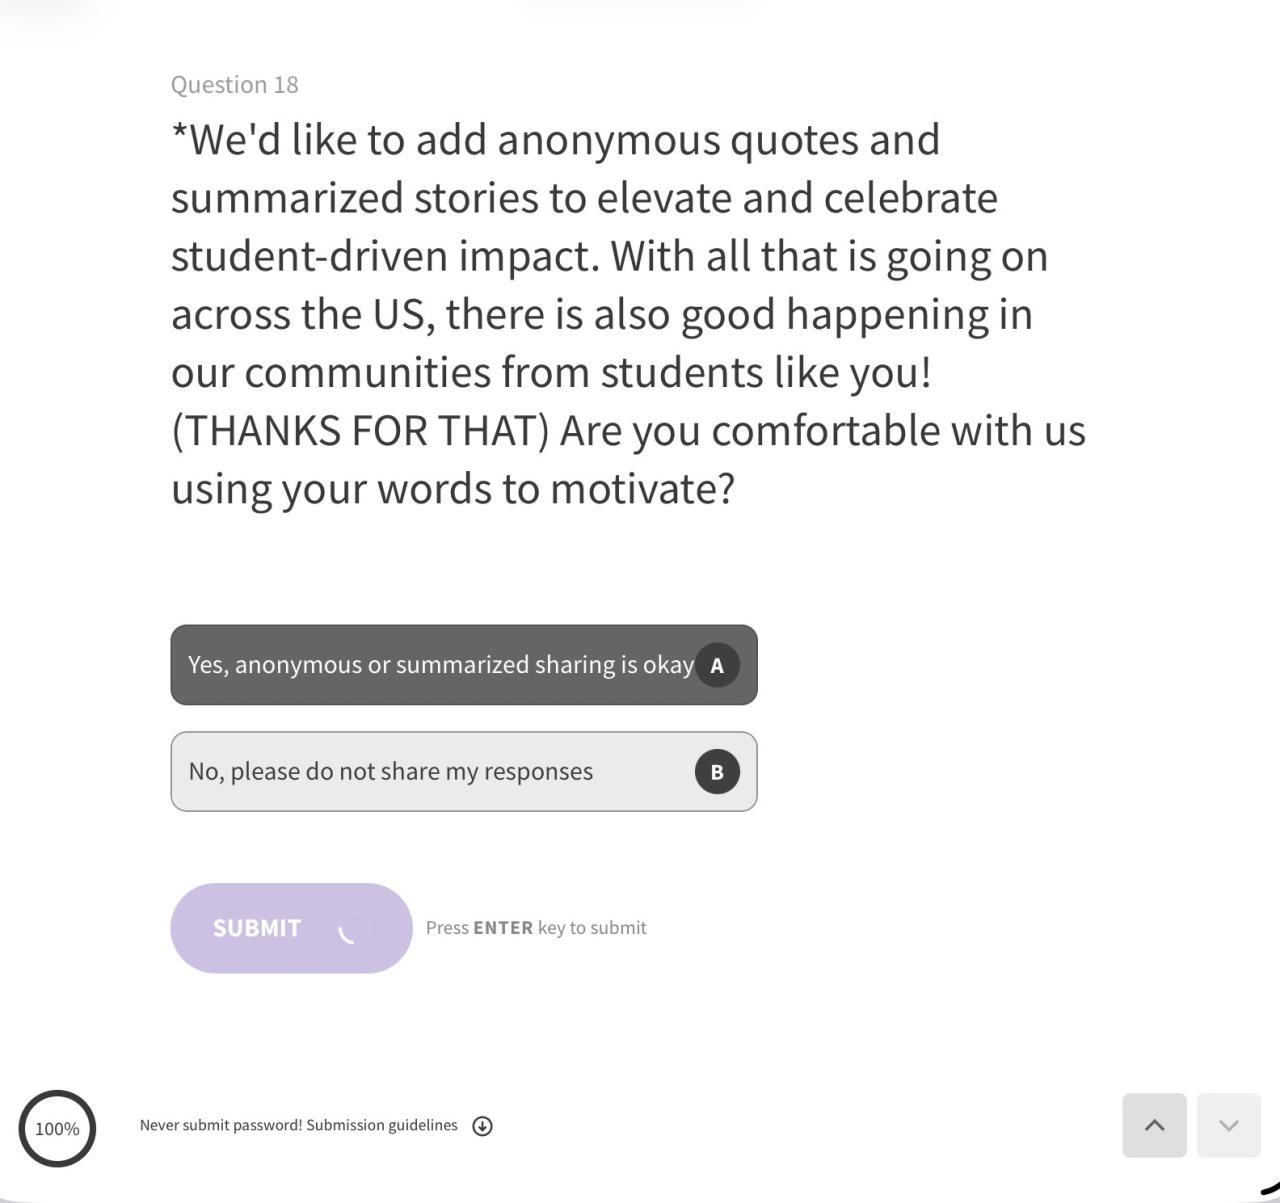Choose "No, please do not share my responses"
Viewport: 1280px width, 1203px height.
point(391,772)
